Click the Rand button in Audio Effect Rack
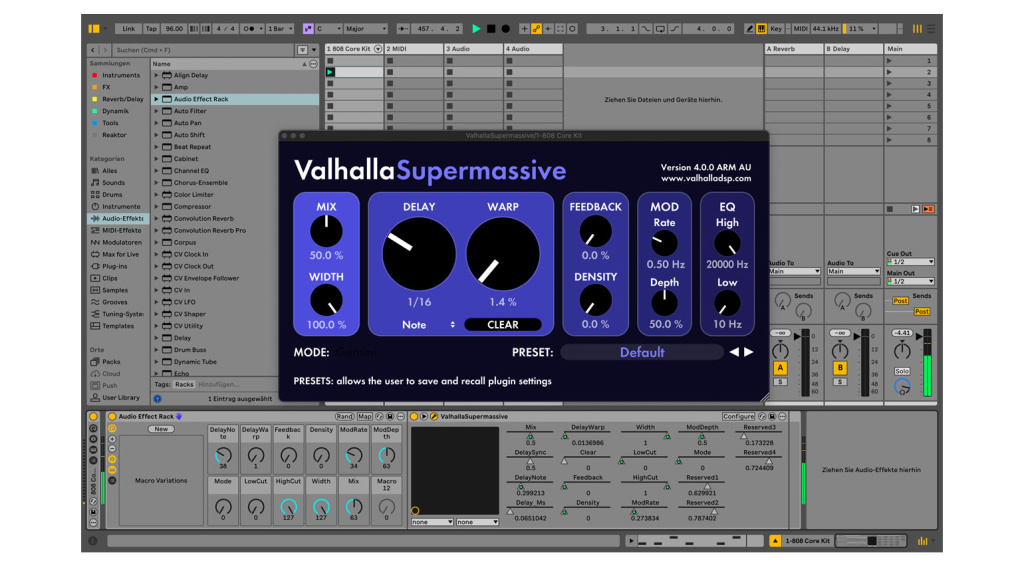Viewport: 1024px width, 565px height. click(344, 417)
